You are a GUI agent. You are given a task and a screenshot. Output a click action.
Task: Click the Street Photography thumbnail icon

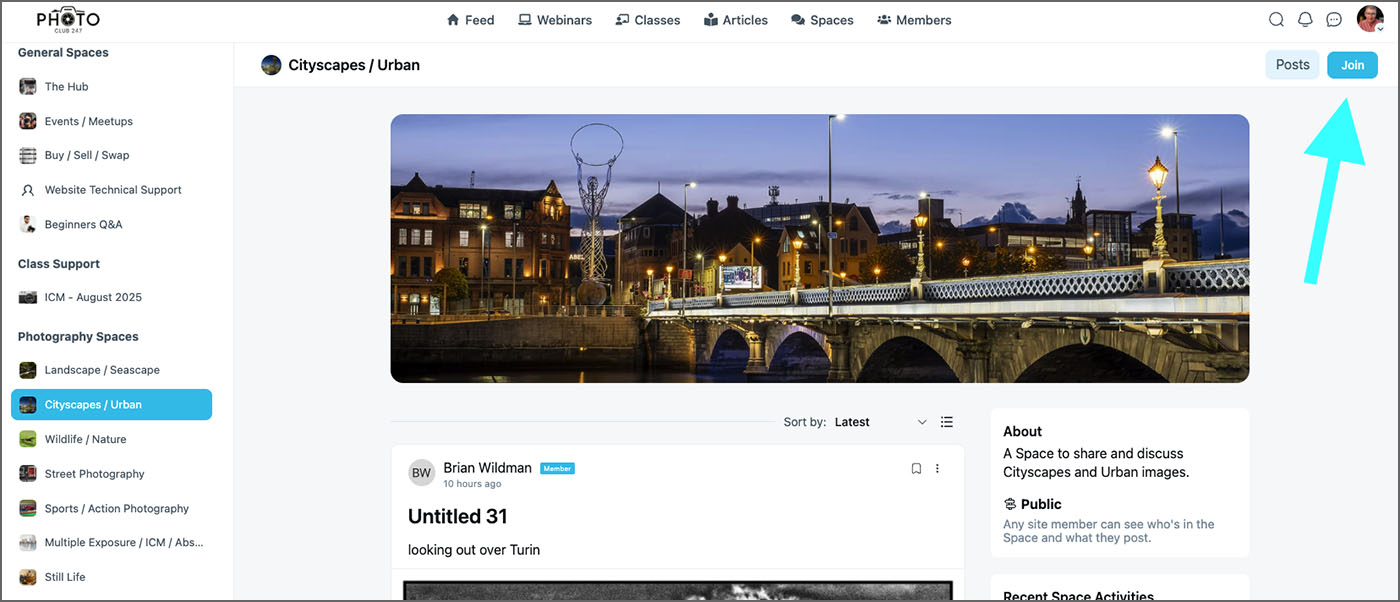pos(28,474)
